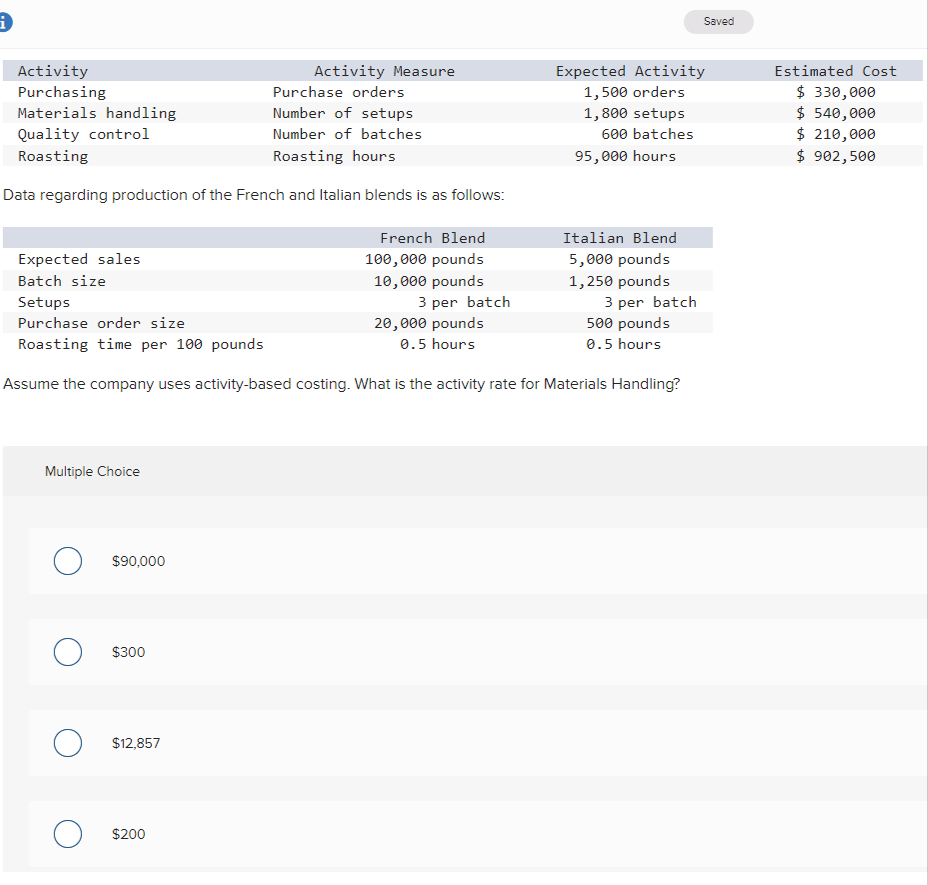Click the Activity column header
The image size is (928, 885).
[53, 70]
